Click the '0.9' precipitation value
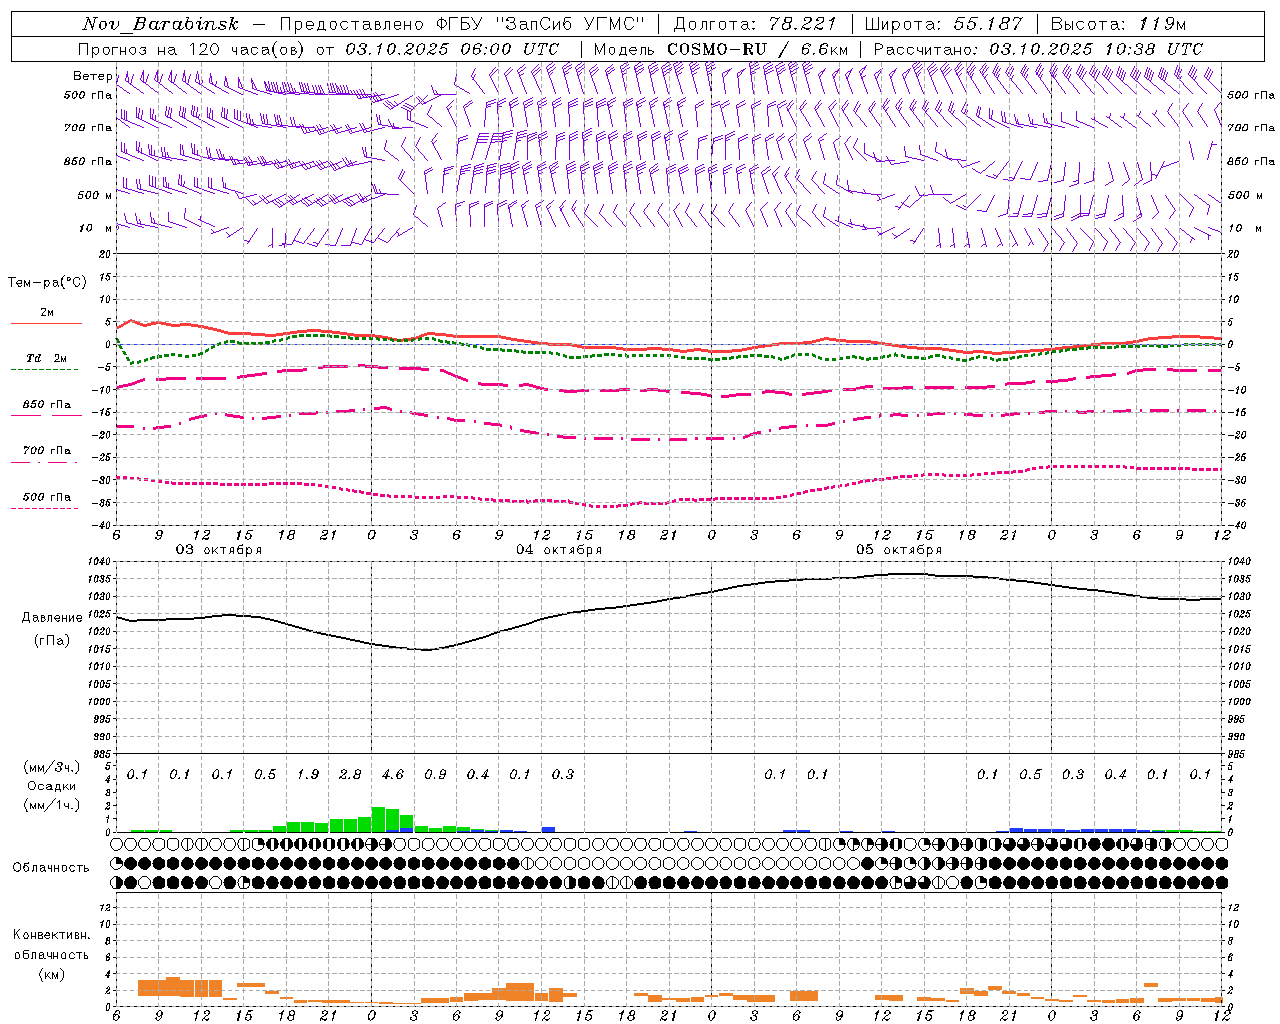 click(435, 775)
